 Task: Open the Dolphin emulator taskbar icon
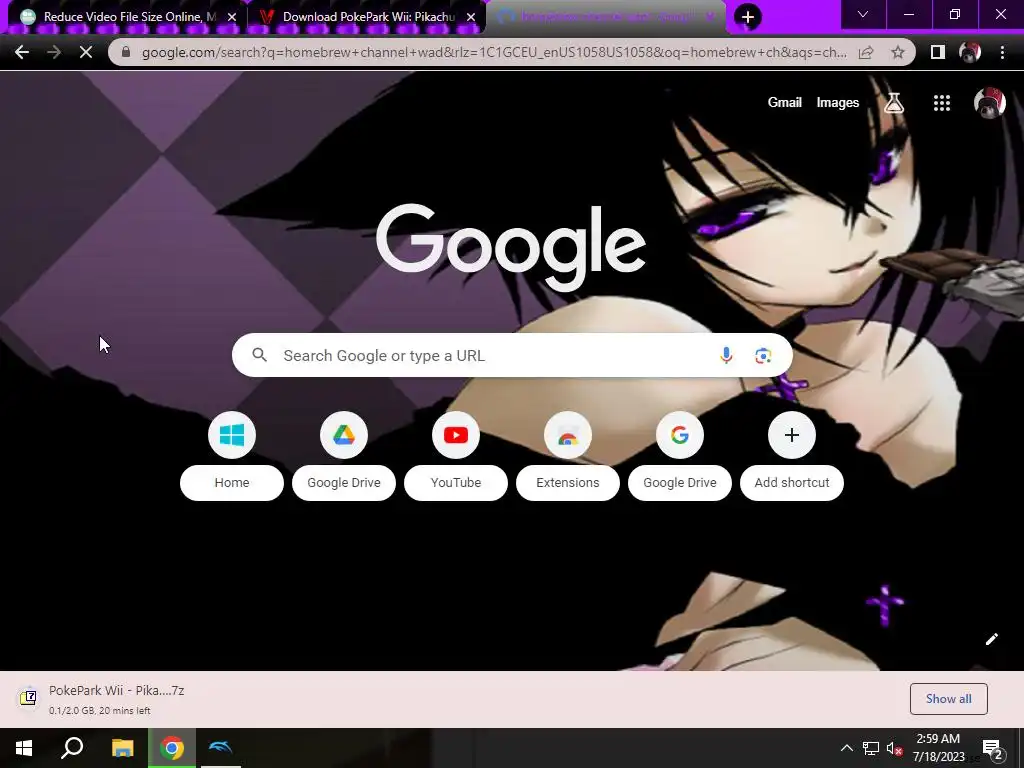coord(220,748)
